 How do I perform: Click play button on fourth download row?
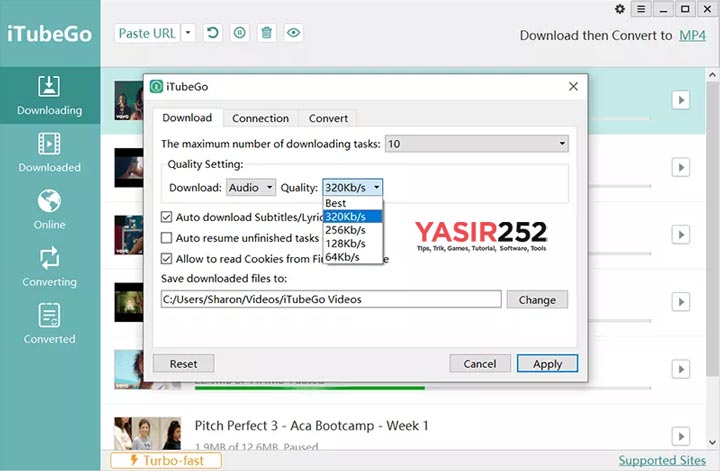click(x=681, y=302)
